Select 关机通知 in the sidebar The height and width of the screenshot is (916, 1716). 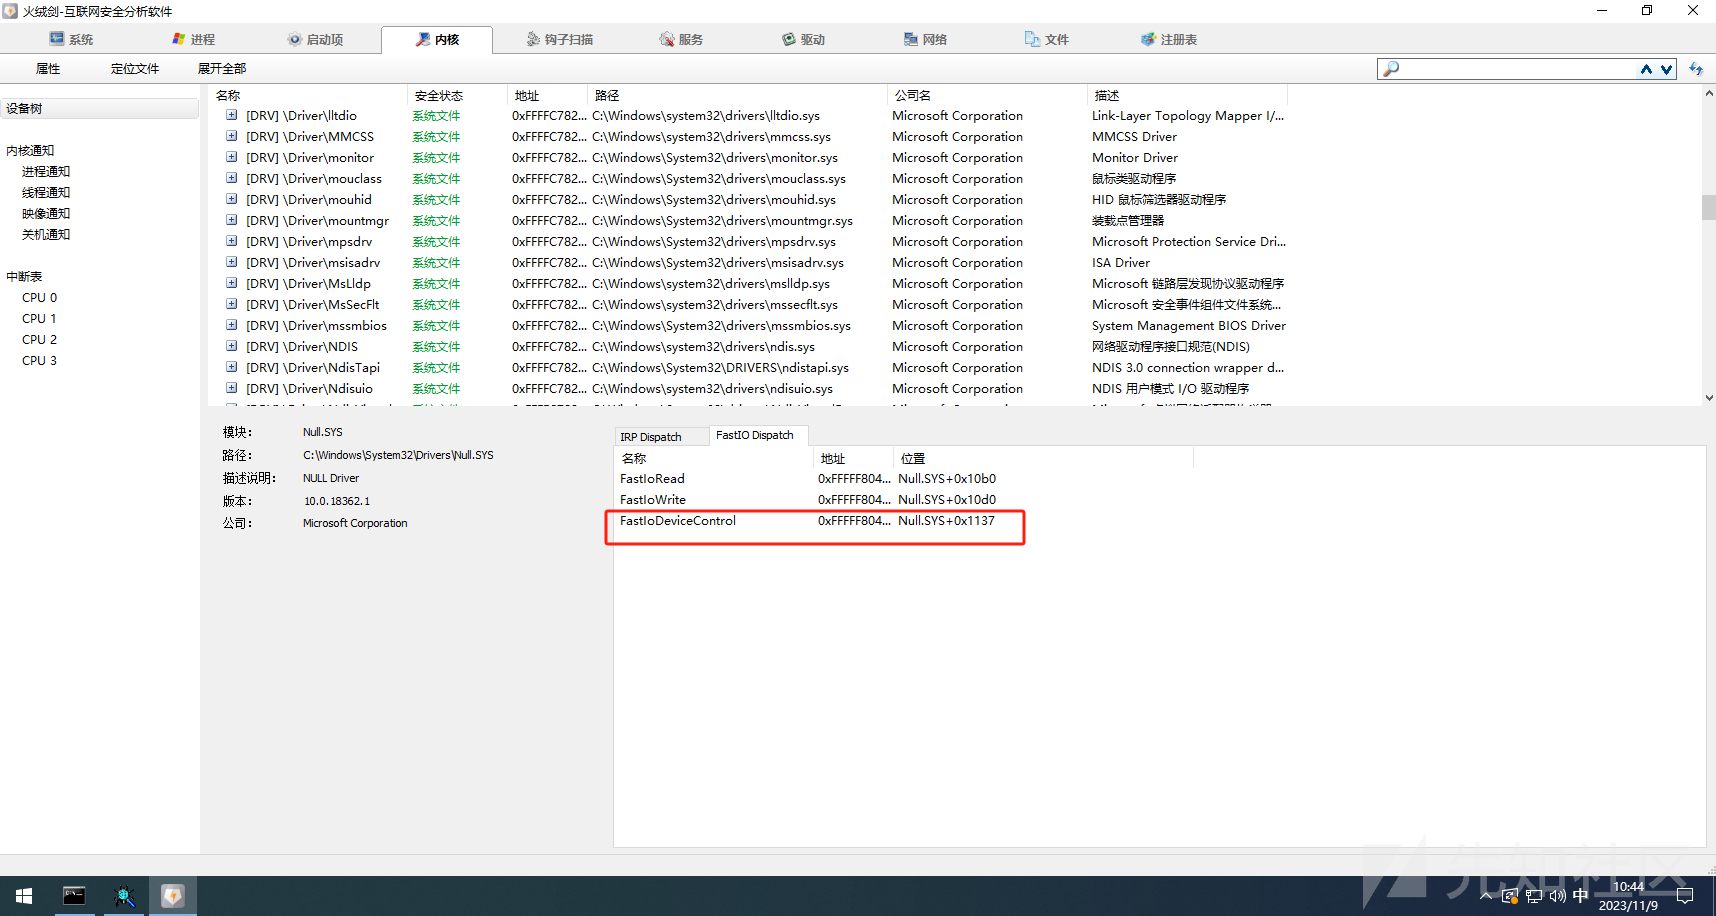46,235
